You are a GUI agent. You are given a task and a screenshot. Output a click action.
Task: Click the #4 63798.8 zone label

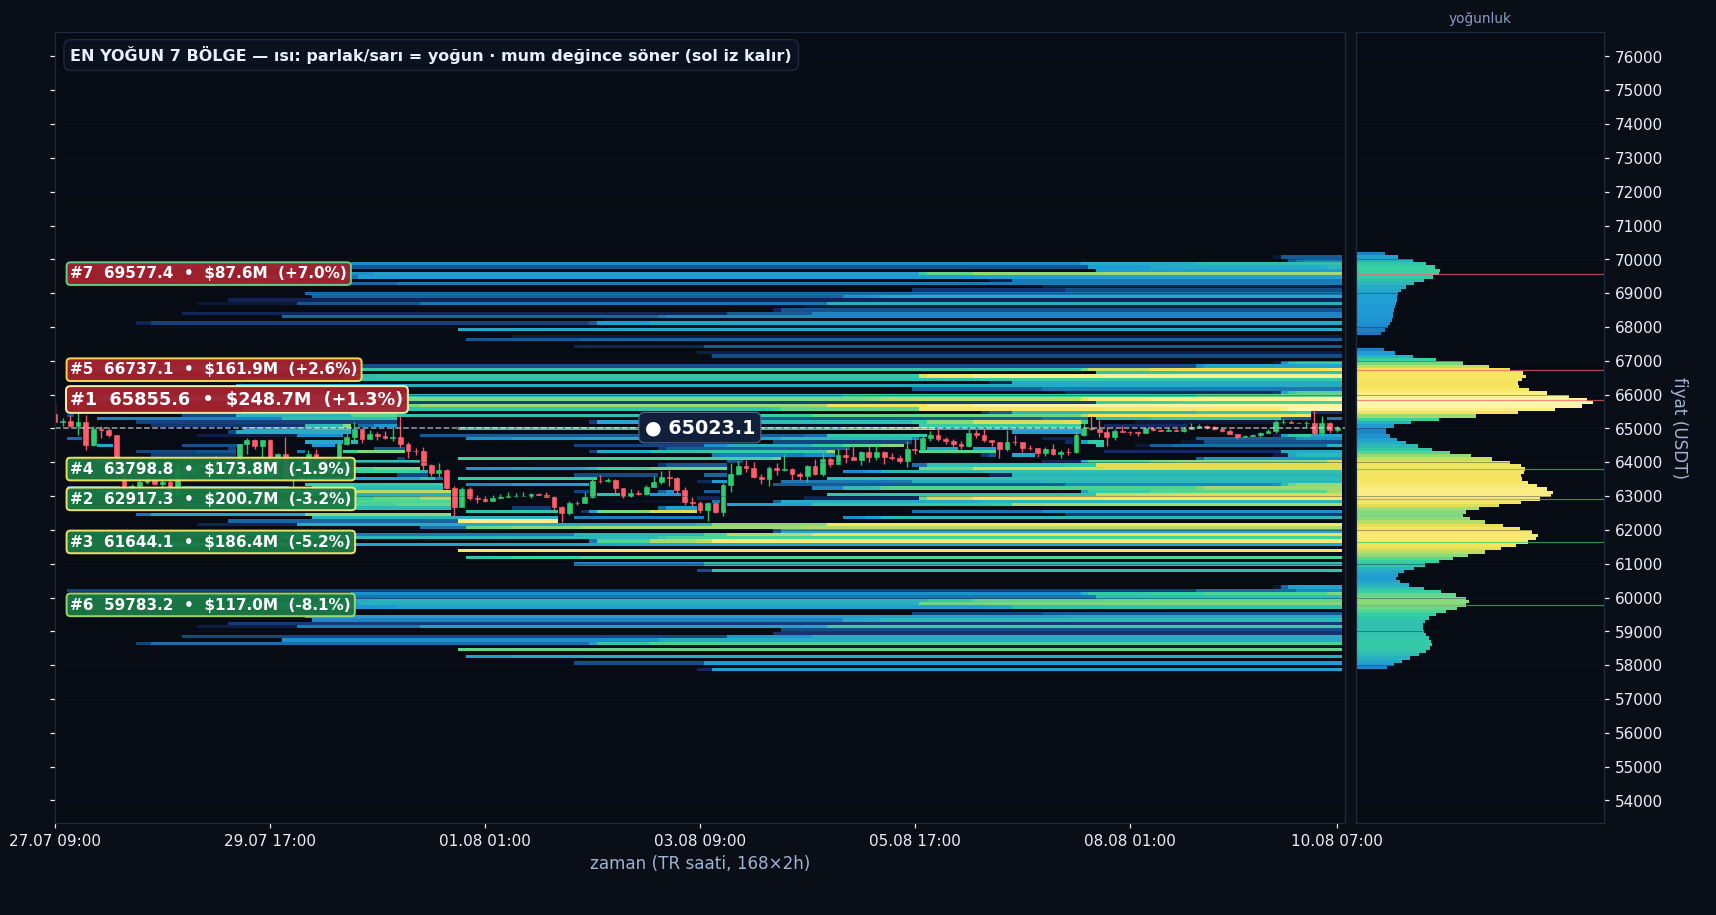(x=210, y=468)
